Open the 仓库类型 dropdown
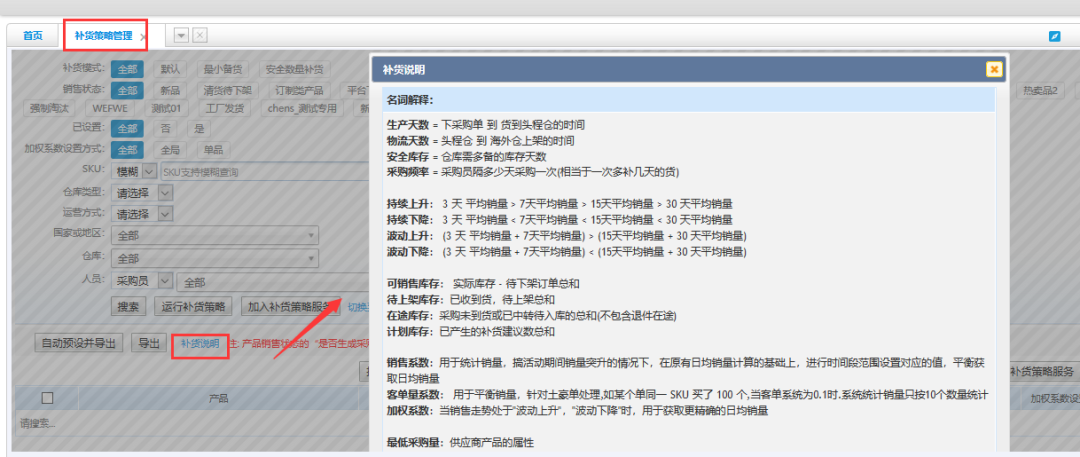The image size is (1080, 457). click(x=143, y=194)
